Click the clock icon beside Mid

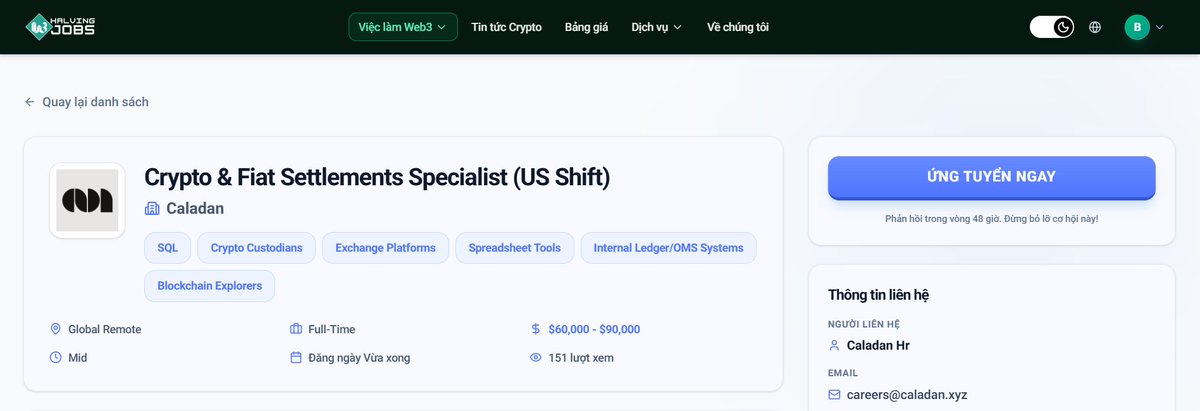click(56, 357)
